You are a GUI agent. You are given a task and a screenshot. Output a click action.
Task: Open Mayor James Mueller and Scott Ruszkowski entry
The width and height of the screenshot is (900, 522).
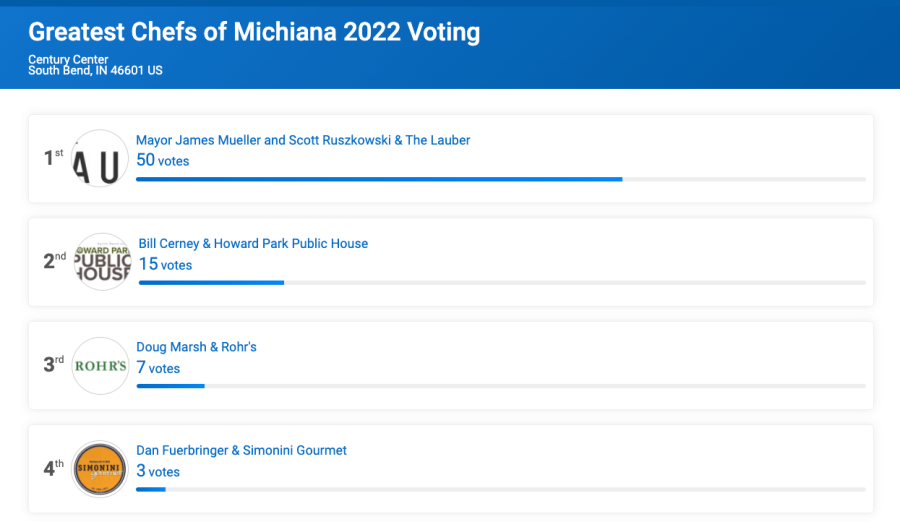pyautogui.click(x=303, y=140)
